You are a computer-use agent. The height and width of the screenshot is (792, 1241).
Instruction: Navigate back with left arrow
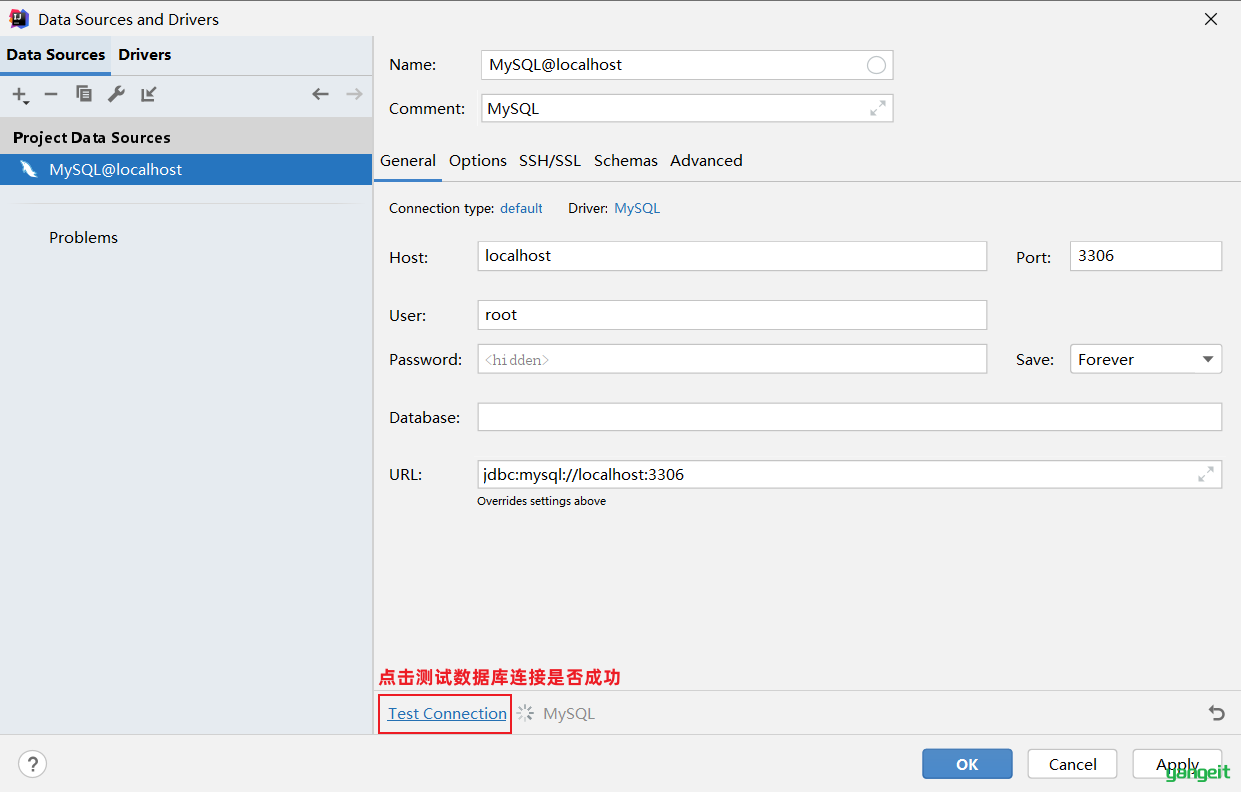(x=320, y=94)
